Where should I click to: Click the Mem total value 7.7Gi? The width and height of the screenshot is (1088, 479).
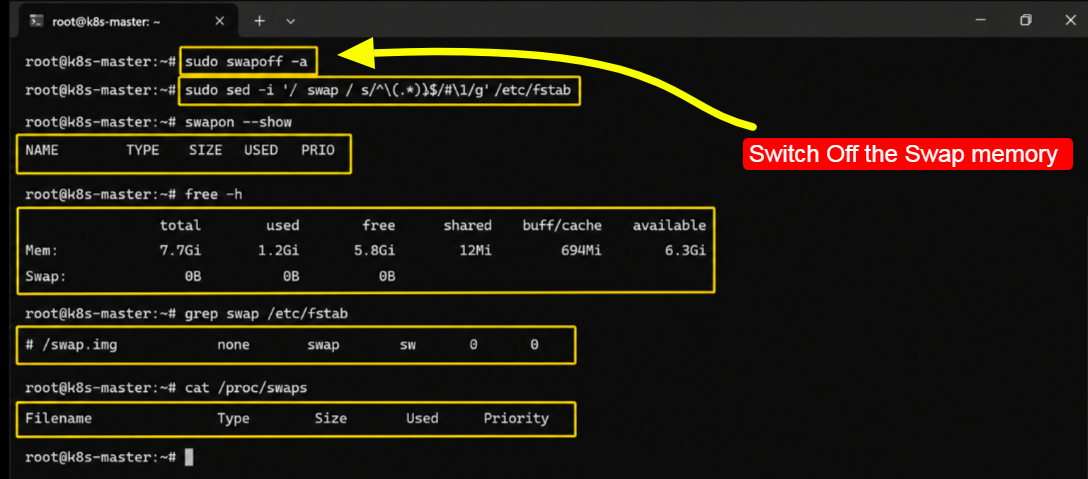click(180, 251)
